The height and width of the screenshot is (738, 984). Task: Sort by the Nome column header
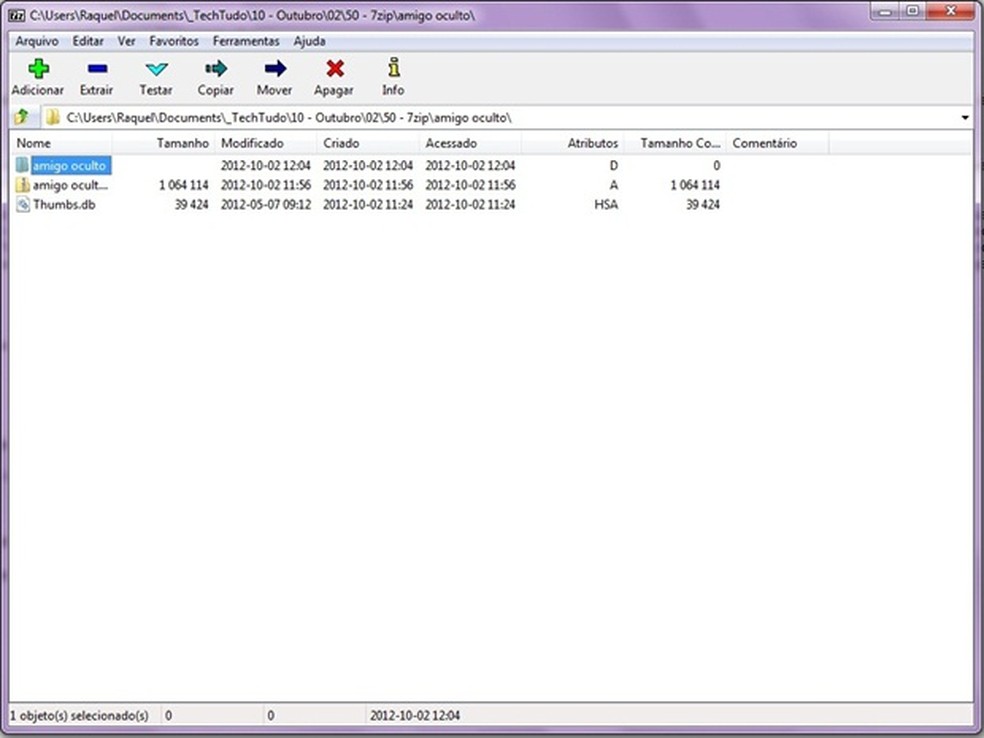(x=62, y=143)
